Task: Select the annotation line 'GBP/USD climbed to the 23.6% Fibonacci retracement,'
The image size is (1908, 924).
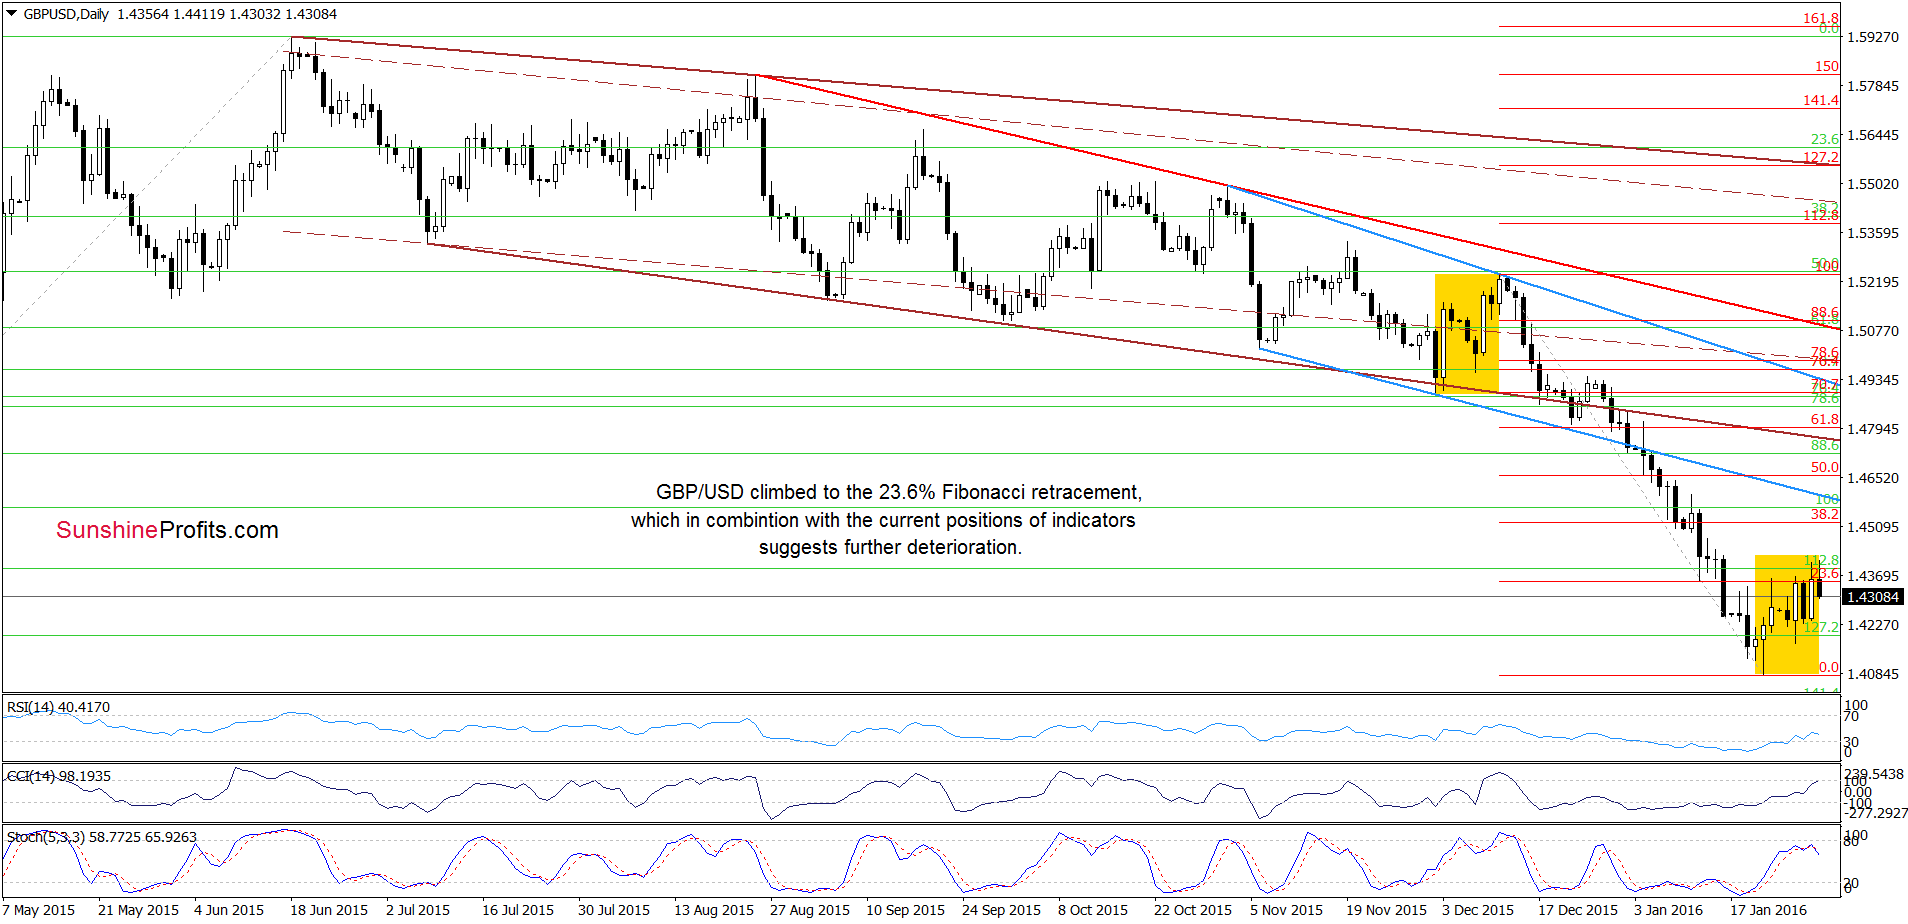Action: coord(899,492)
